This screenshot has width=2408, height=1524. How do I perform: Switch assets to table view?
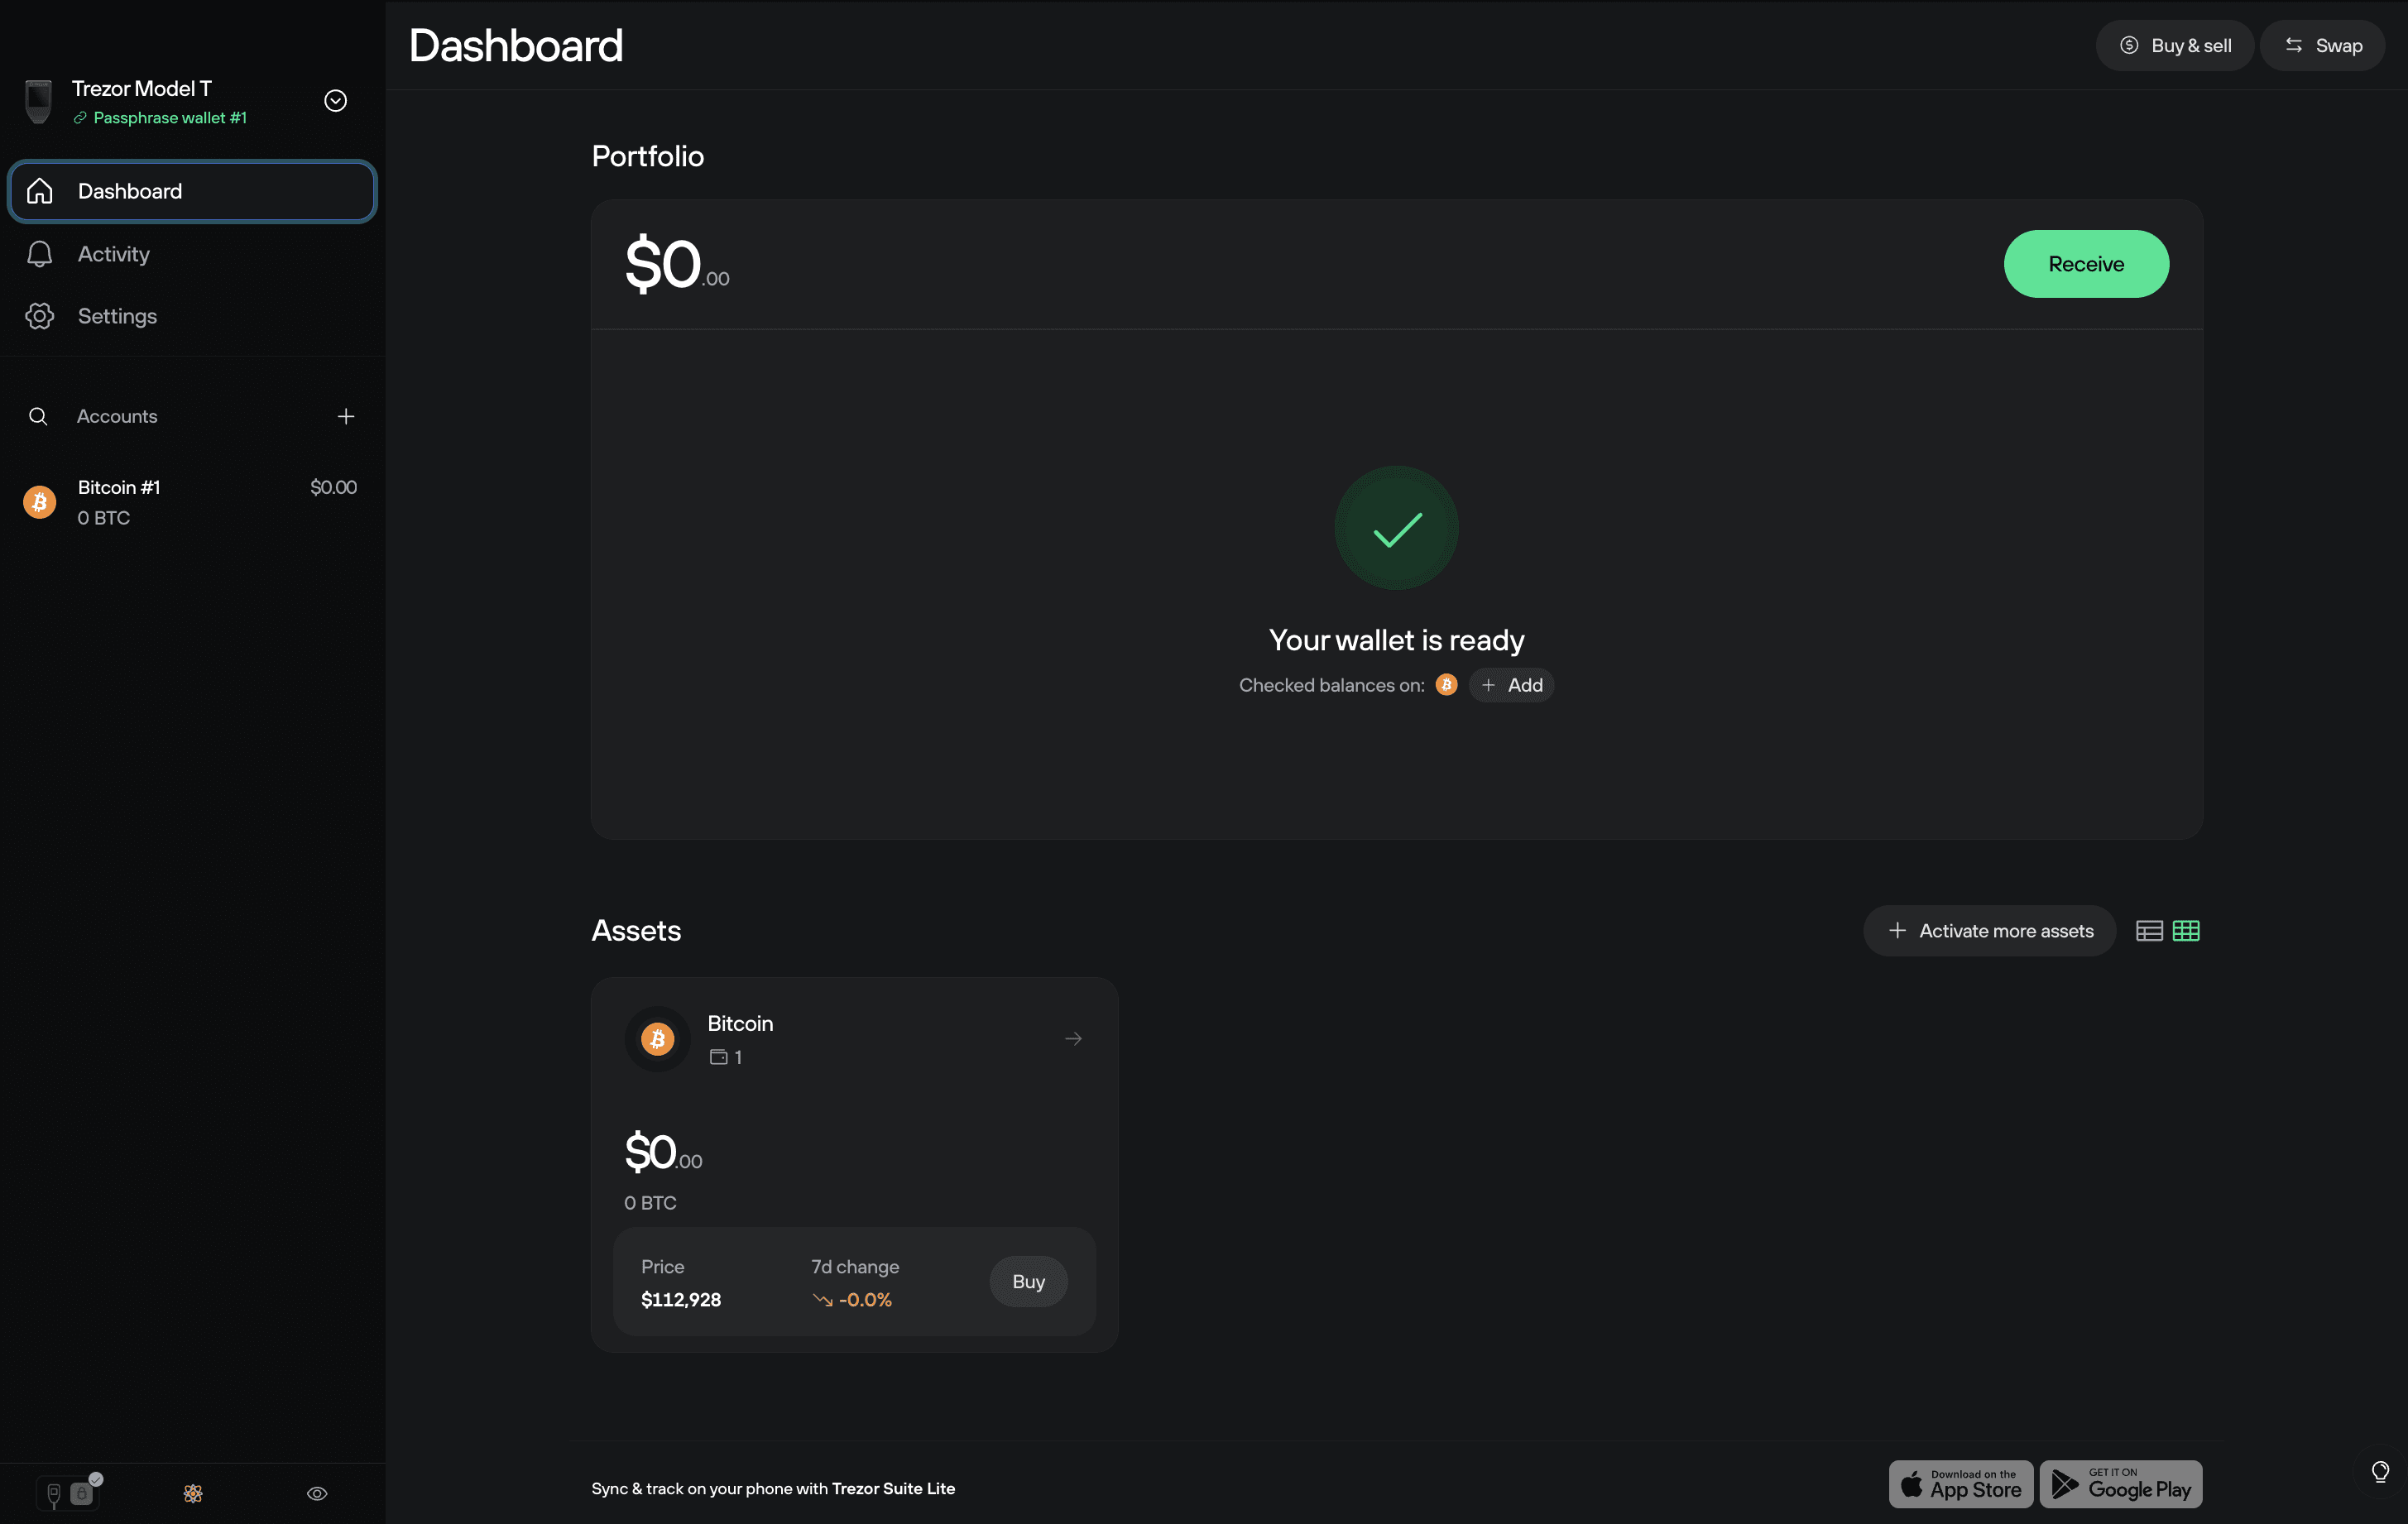[x=2149, y=931]
